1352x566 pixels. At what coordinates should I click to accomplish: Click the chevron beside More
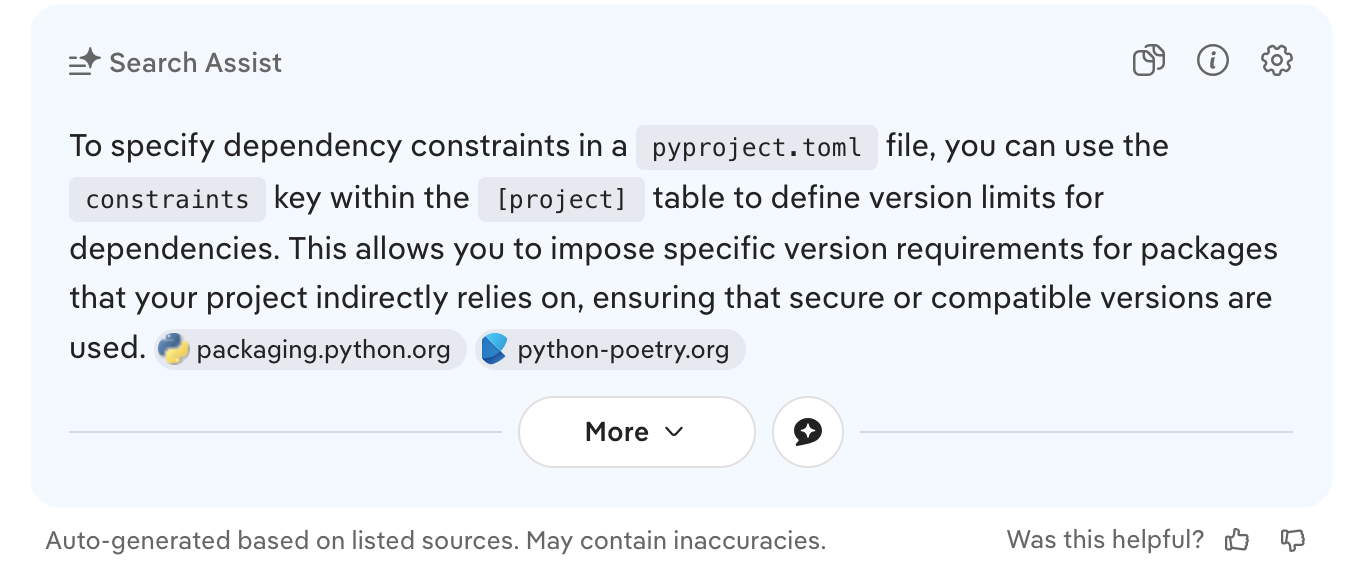[x=674, y=432]
